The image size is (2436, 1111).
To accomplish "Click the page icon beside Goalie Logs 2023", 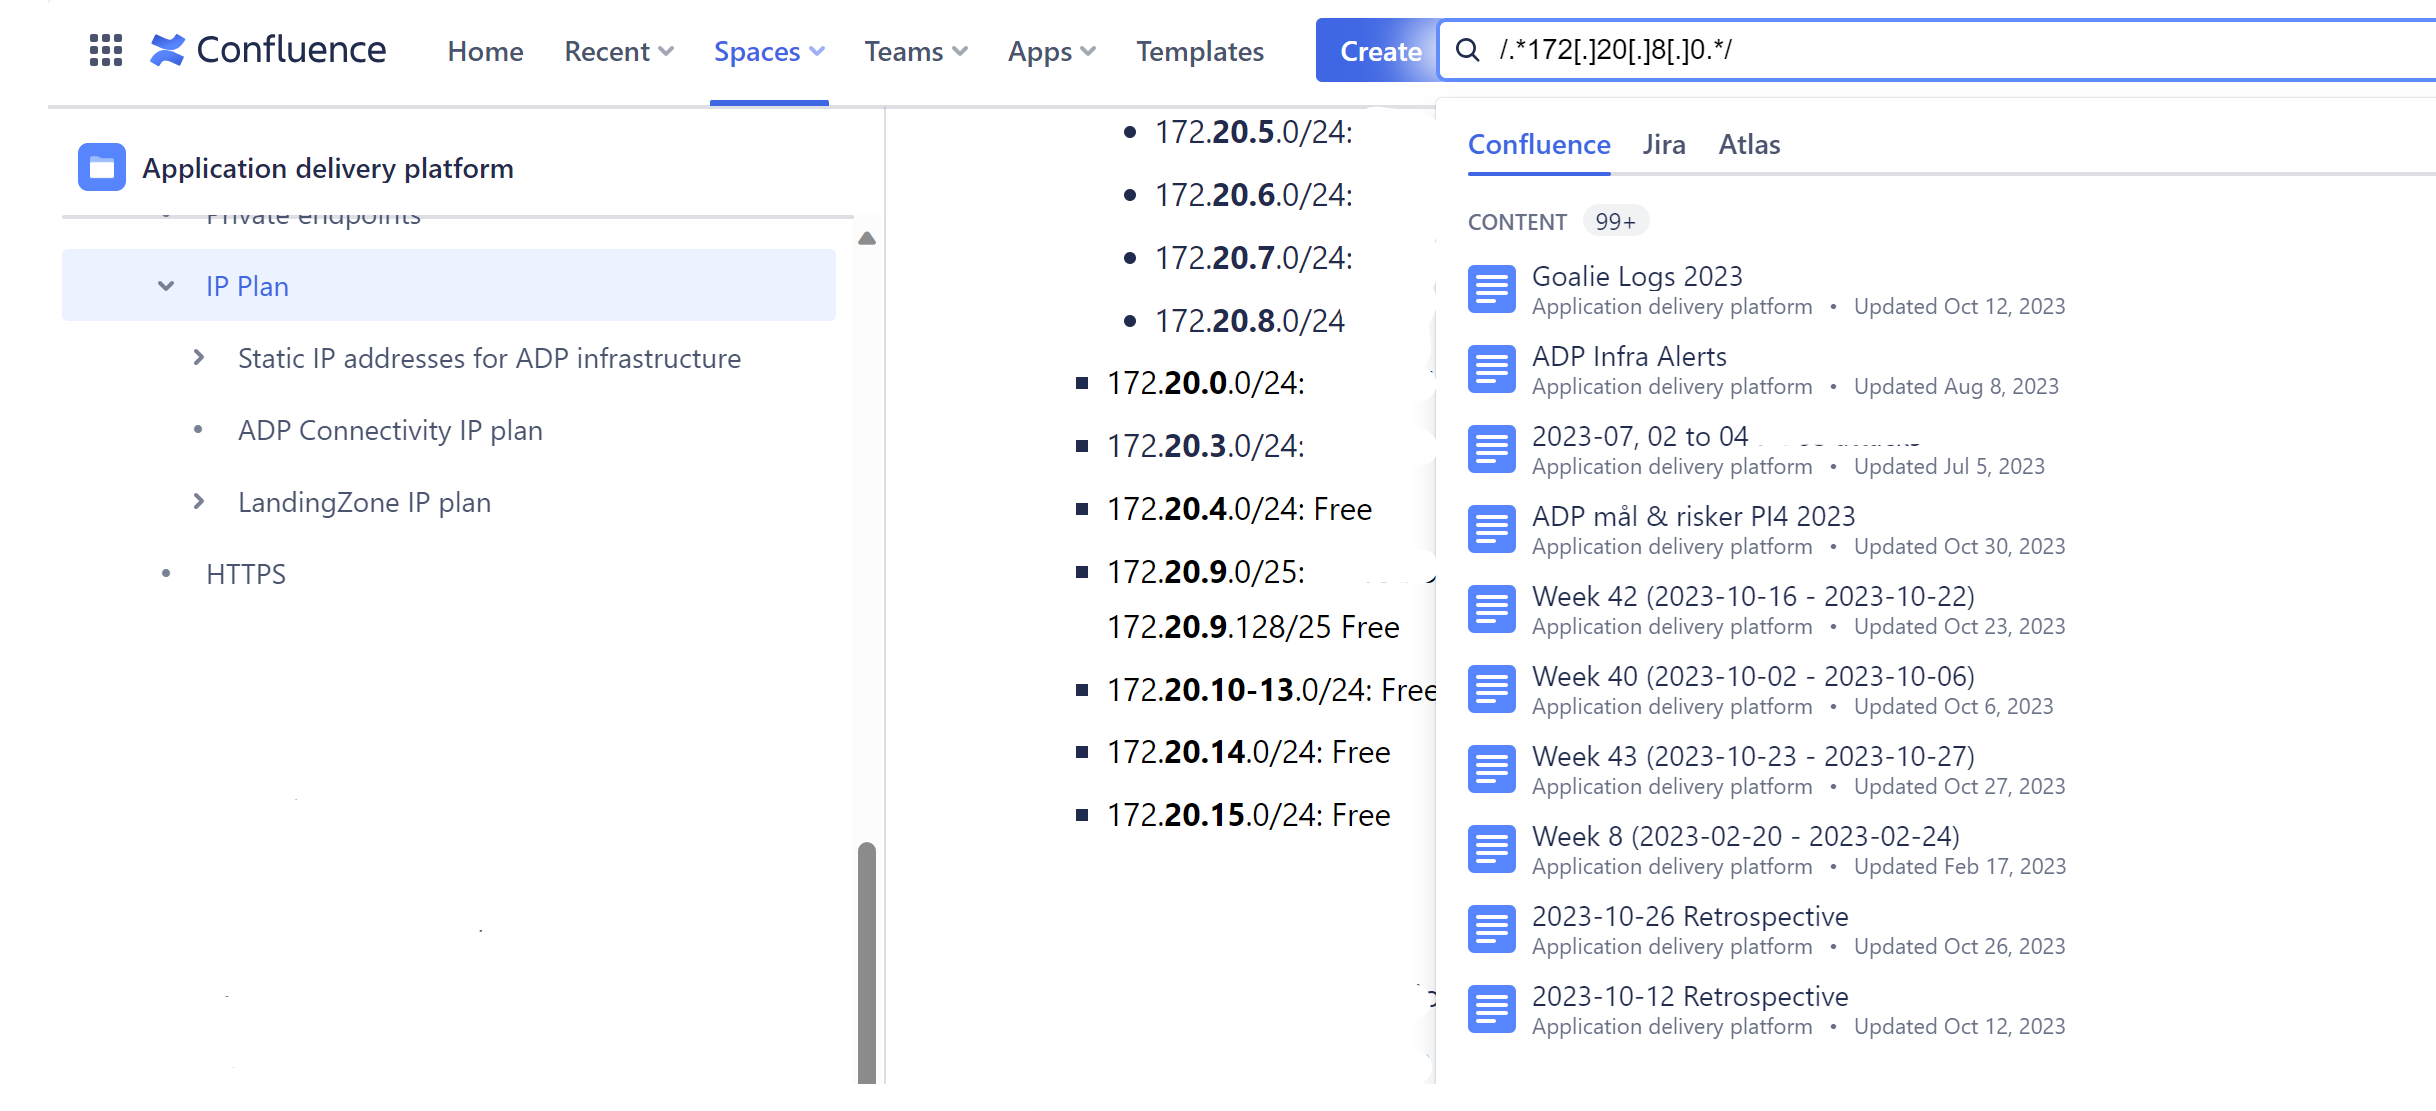I will tap(1491, 289).
